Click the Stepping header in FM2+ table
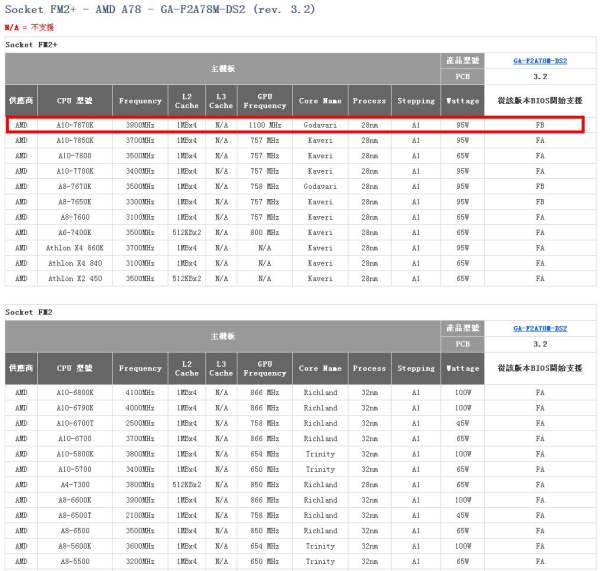The height and width of the screenshot is (571, 600). (x=416, y=101)
